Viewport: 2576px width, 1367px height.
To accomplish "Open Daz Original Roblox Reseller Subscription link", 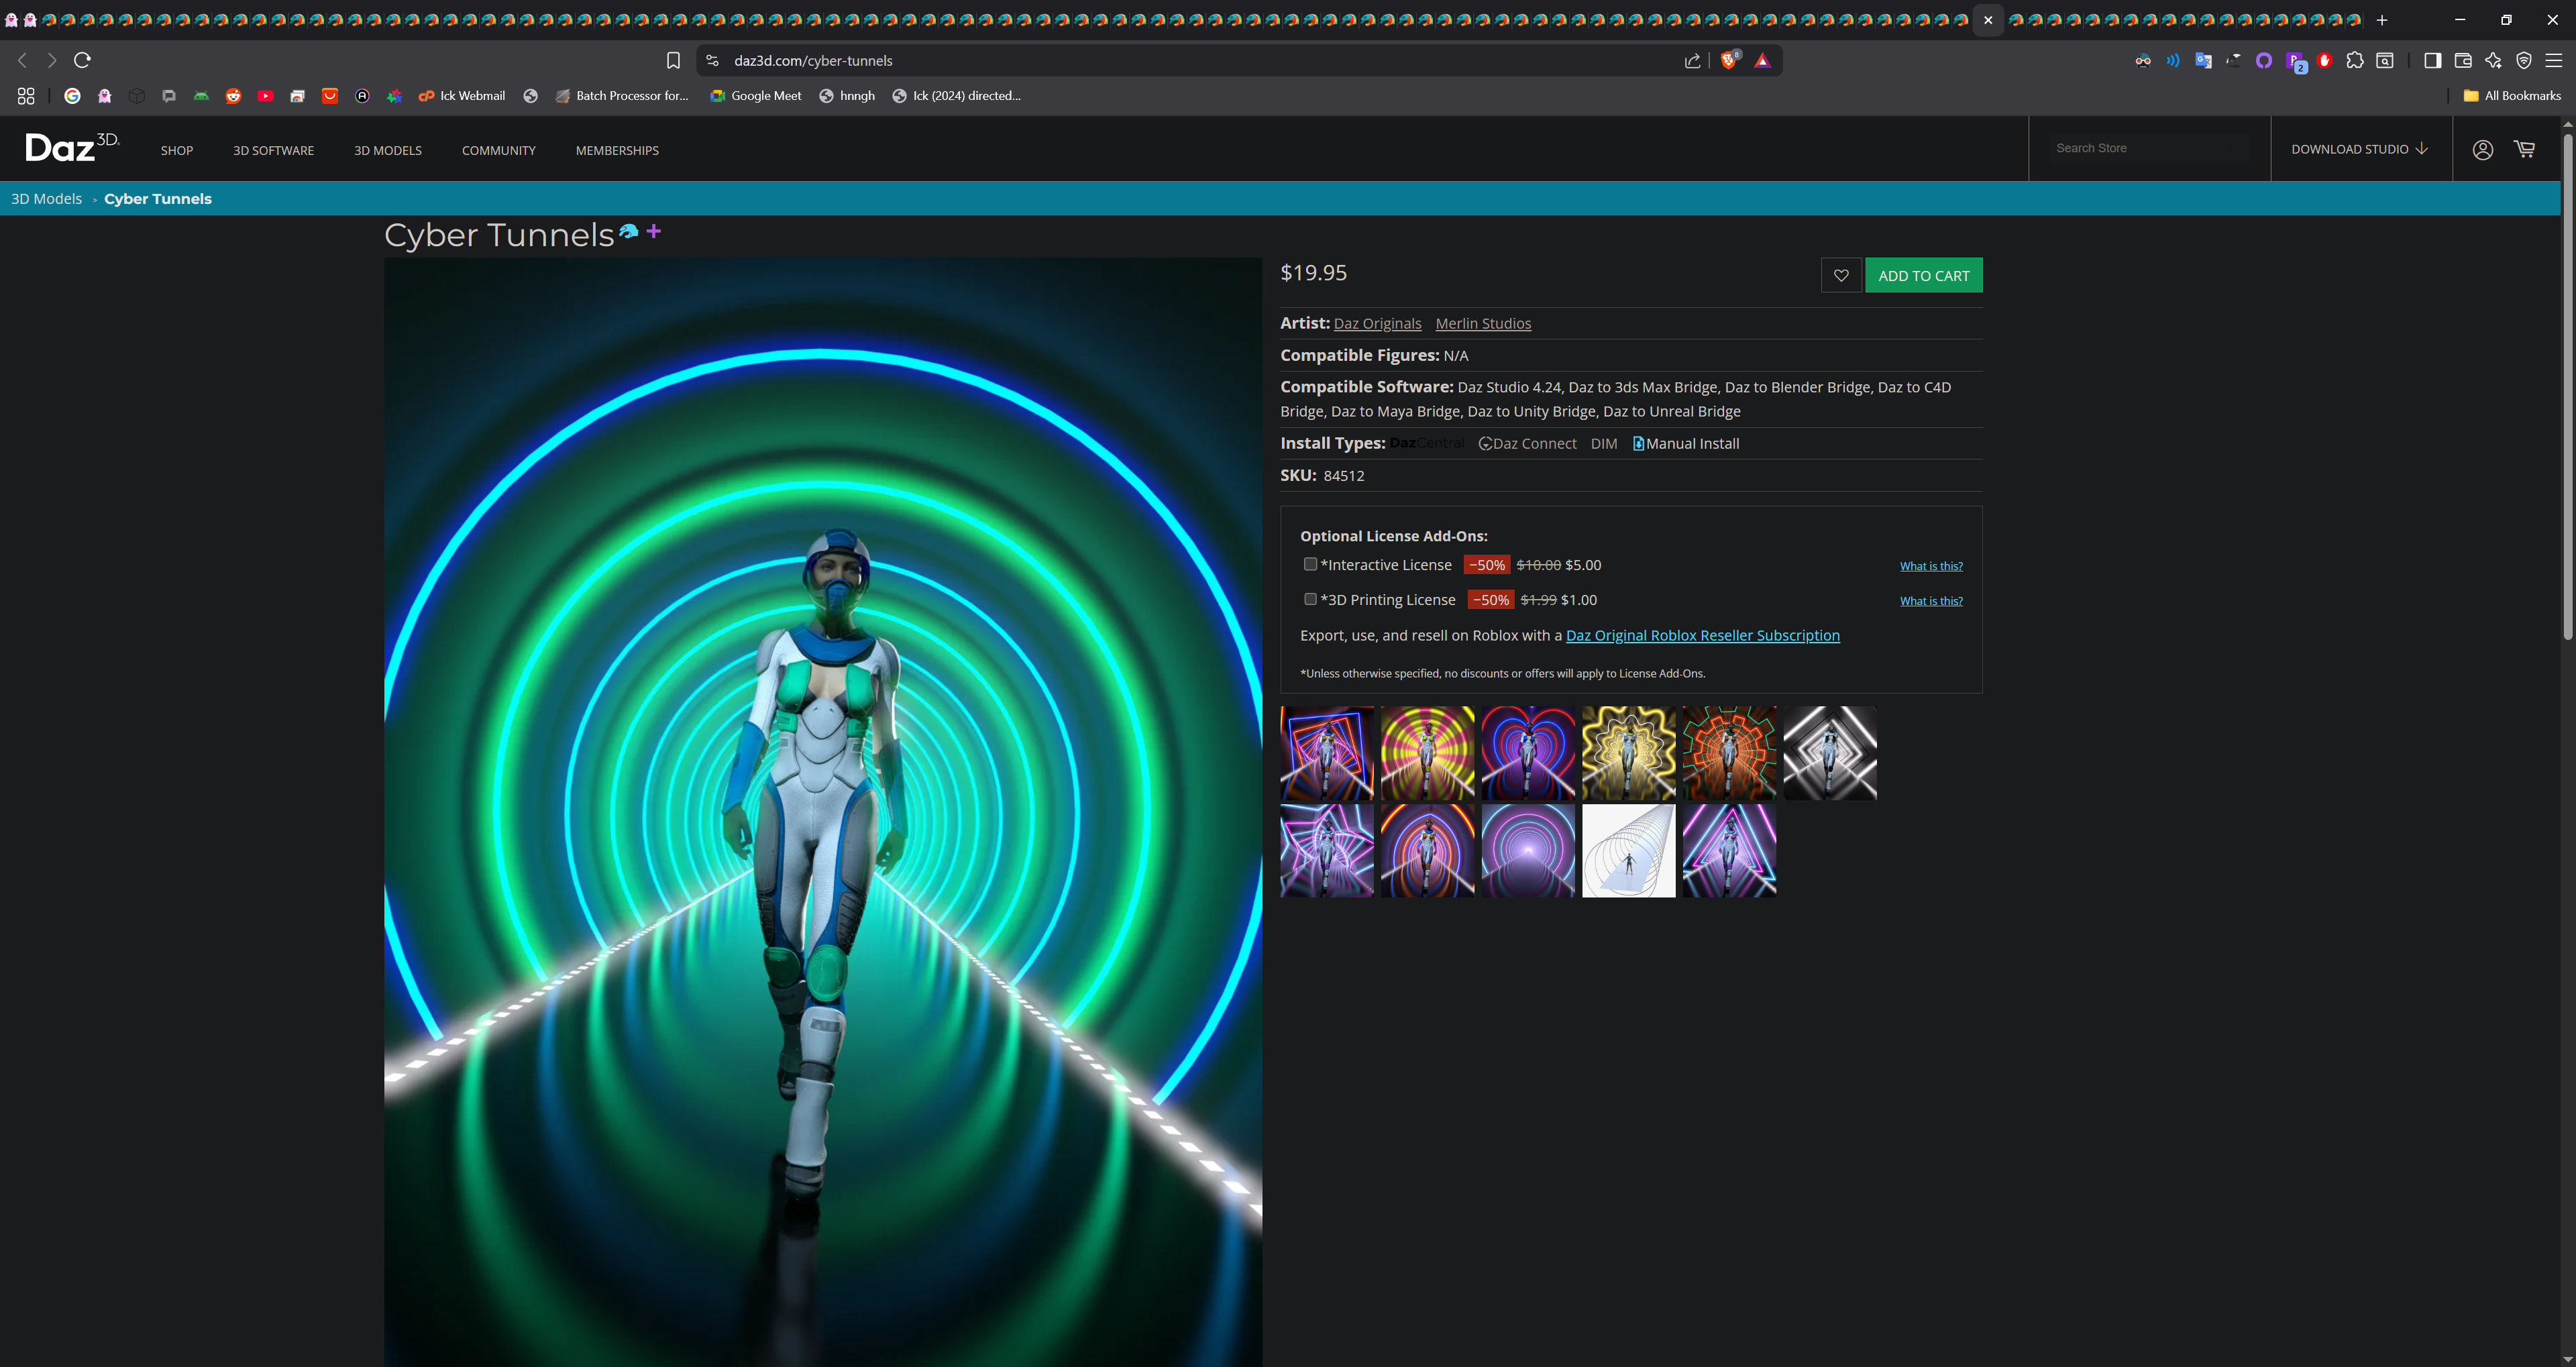I will coord(1703,635).
